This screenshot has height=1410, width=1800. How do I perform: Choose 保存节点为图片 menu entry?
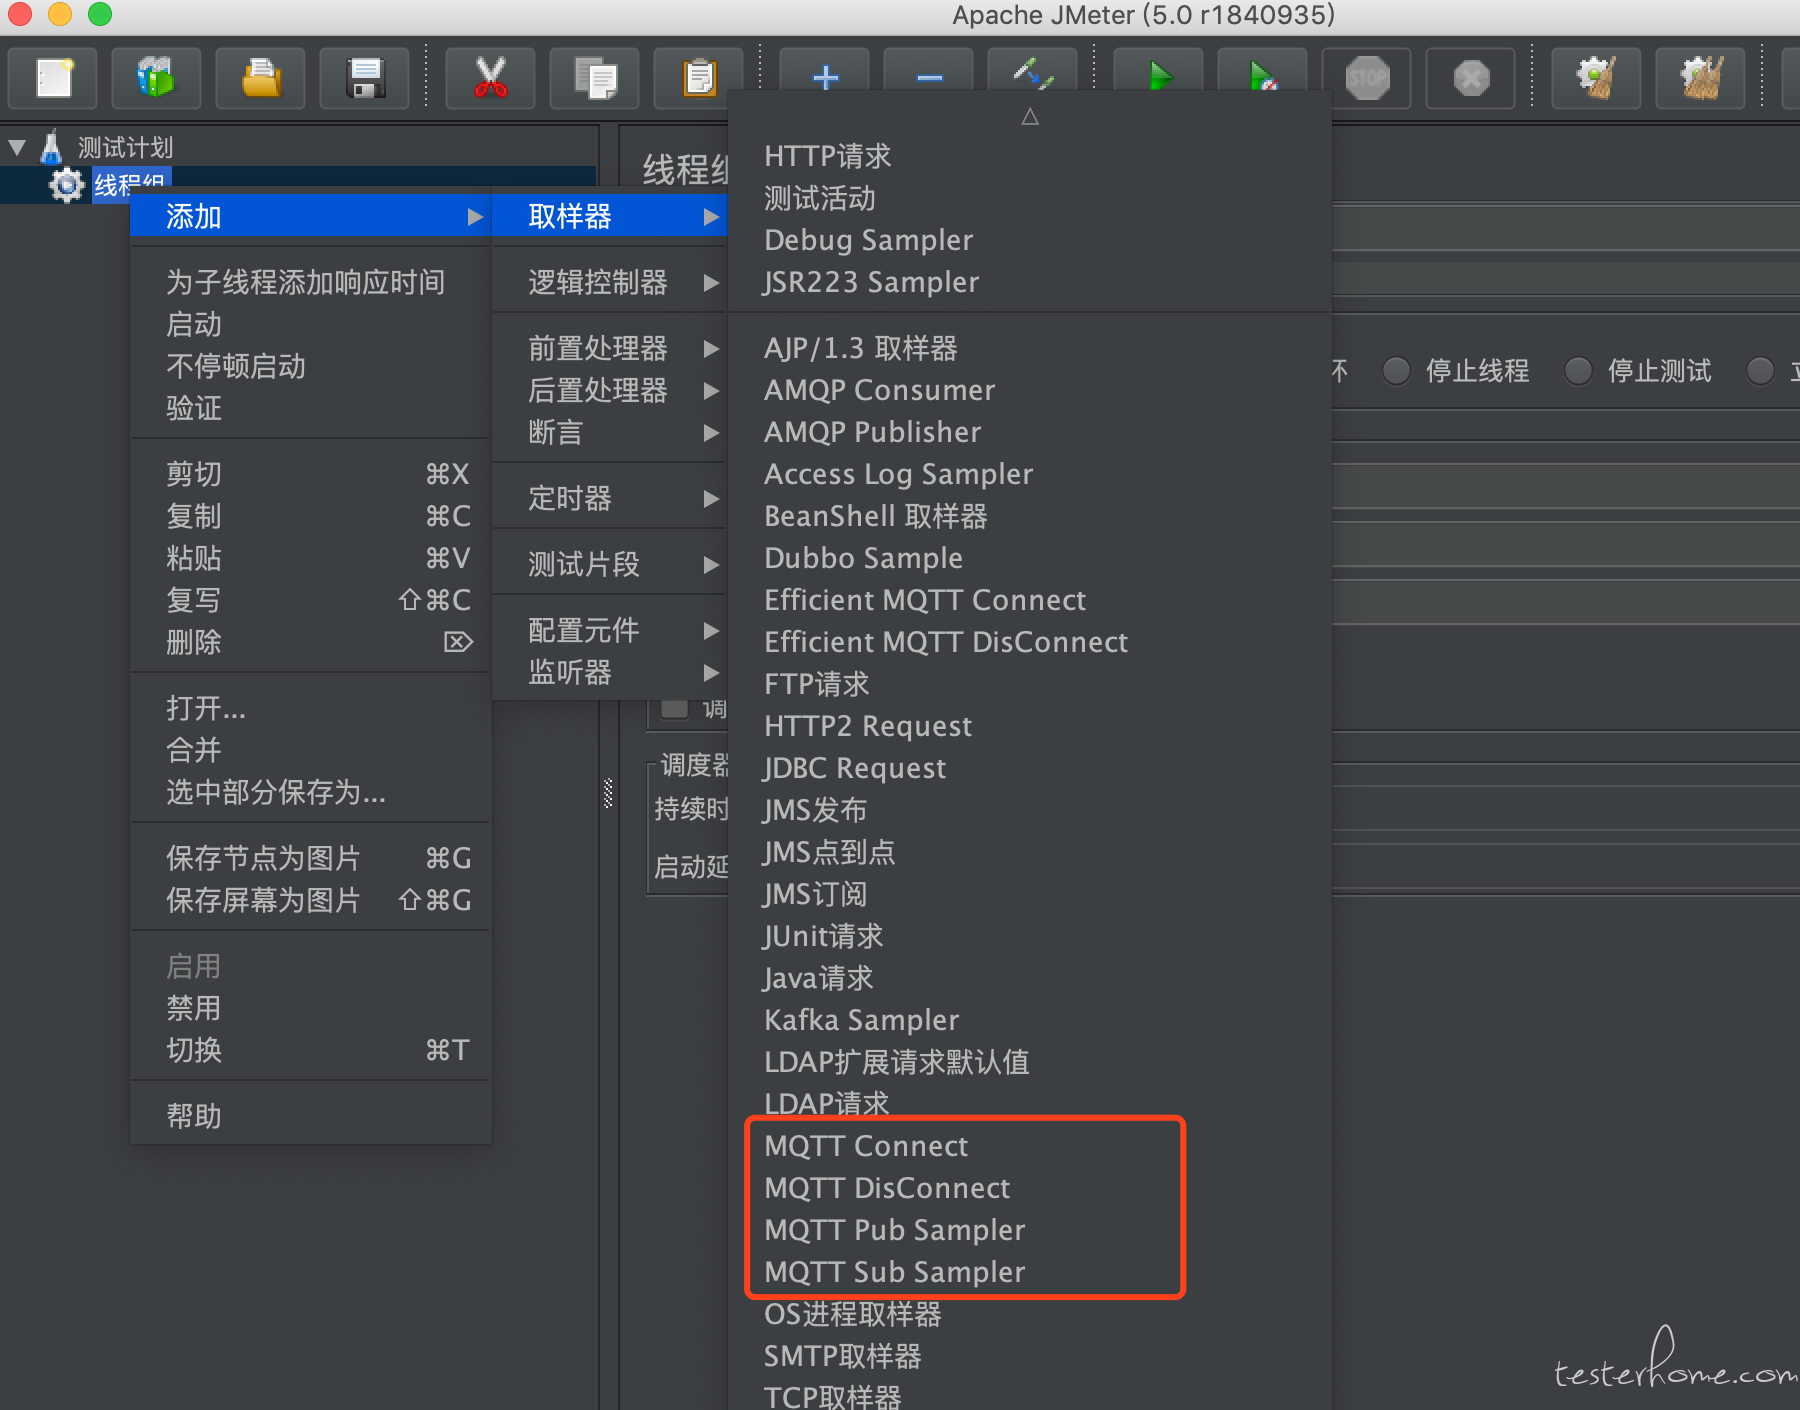click(310, 858)
